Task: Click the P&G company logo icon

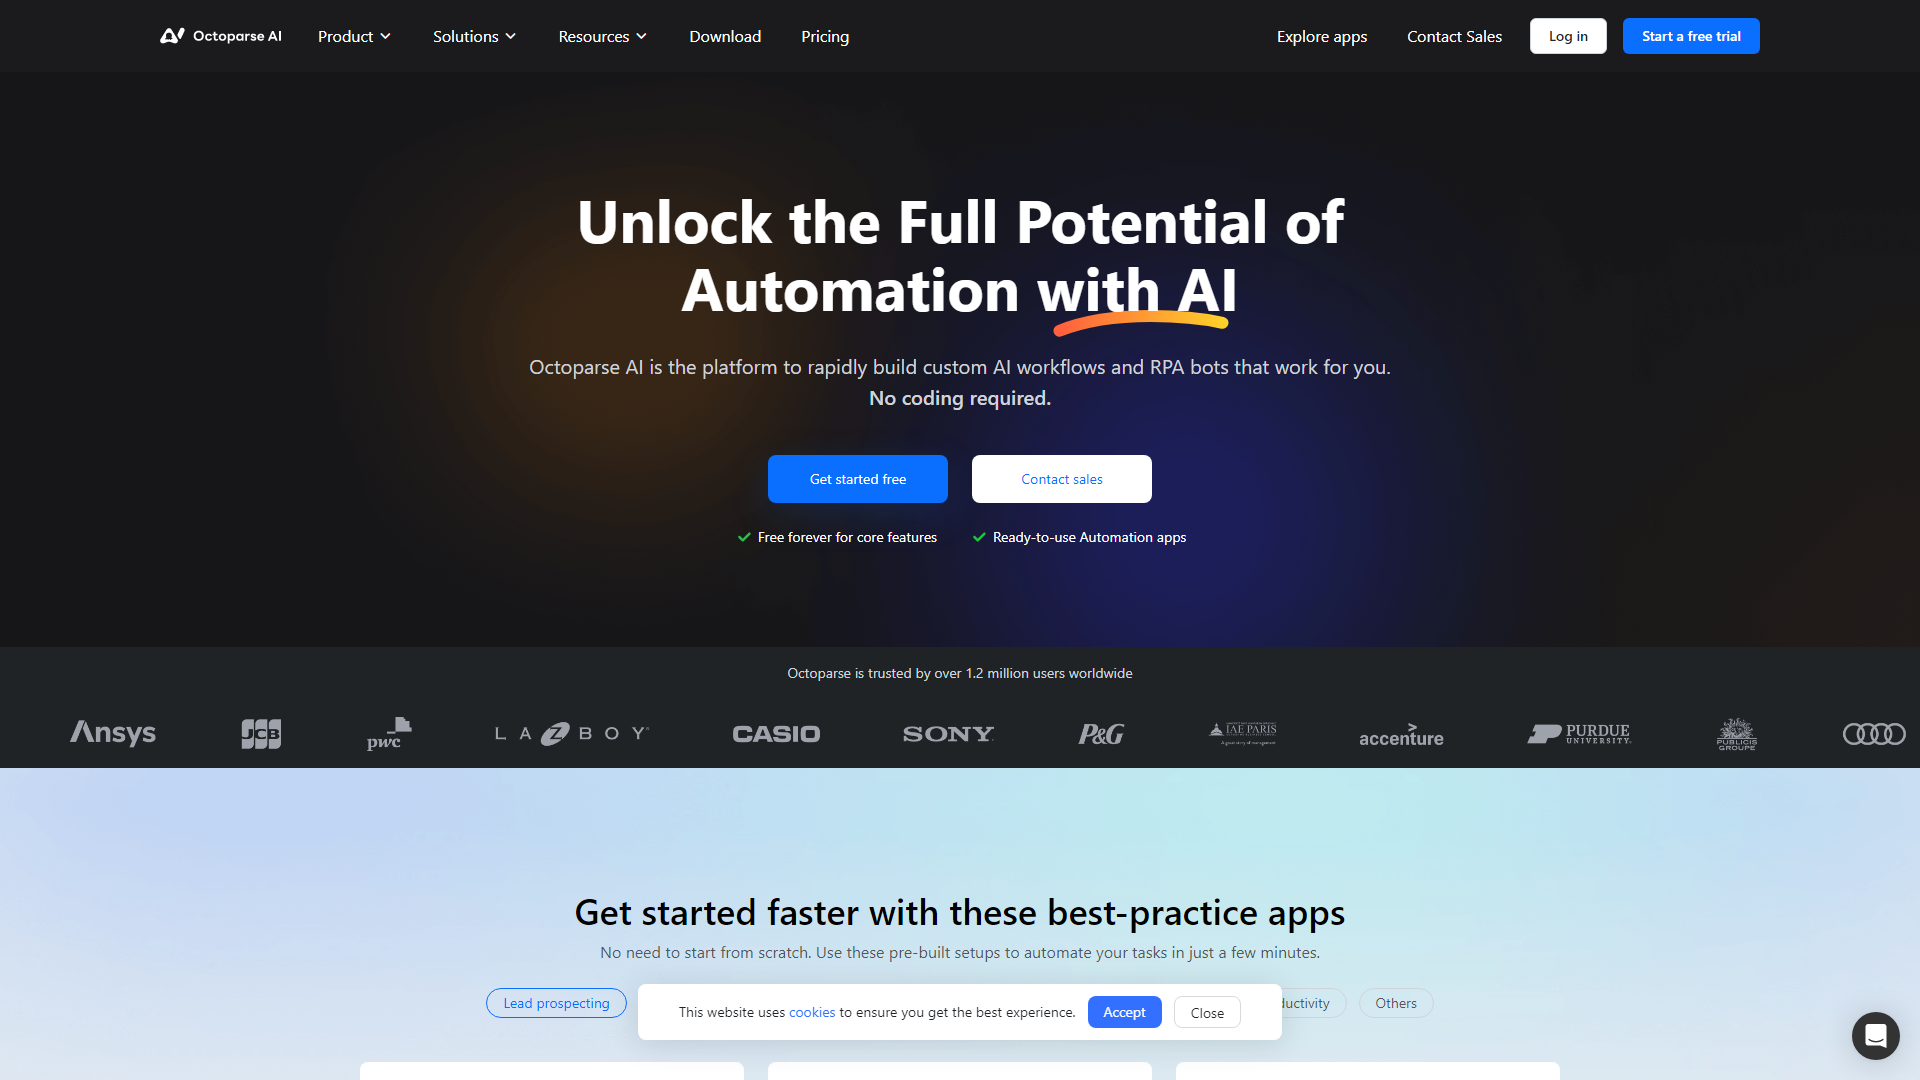Action: pyautogui.click(x=1102, y=732)
